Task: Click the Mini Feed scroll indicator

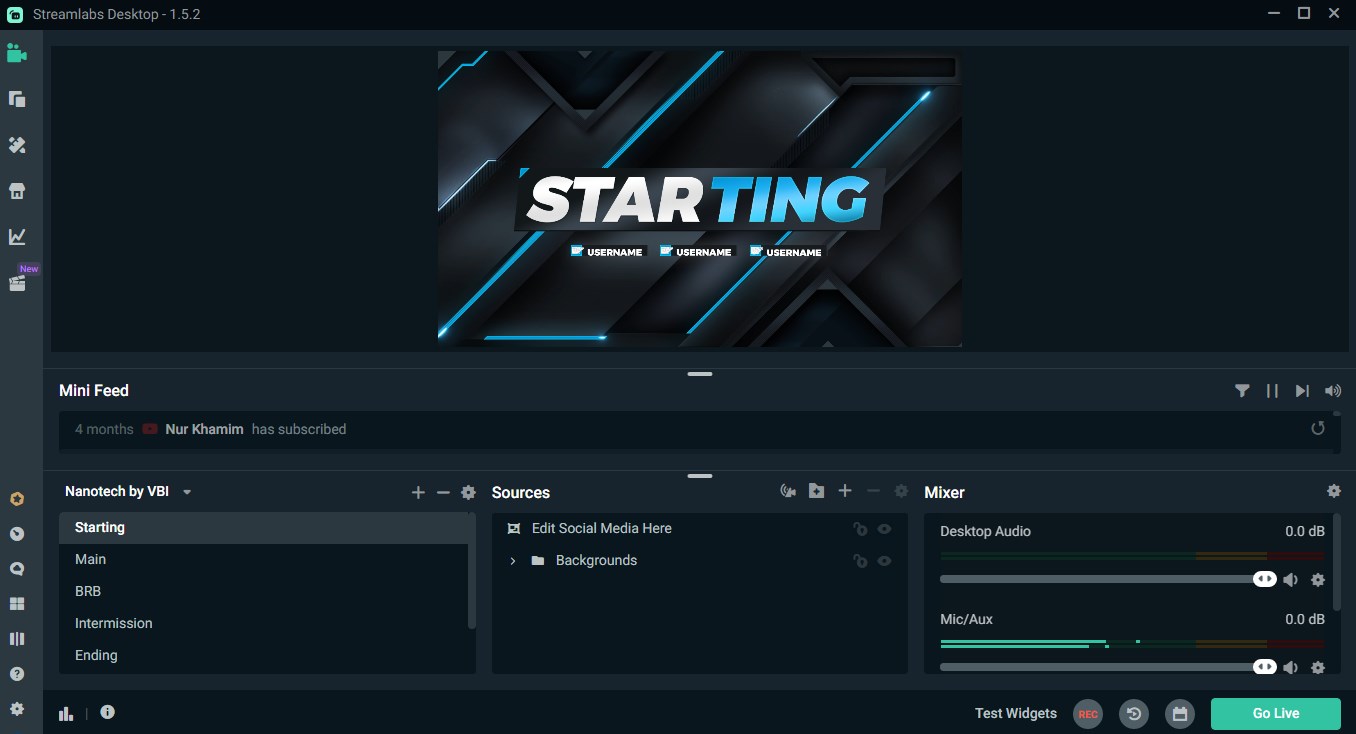Action: (1336, 413)
